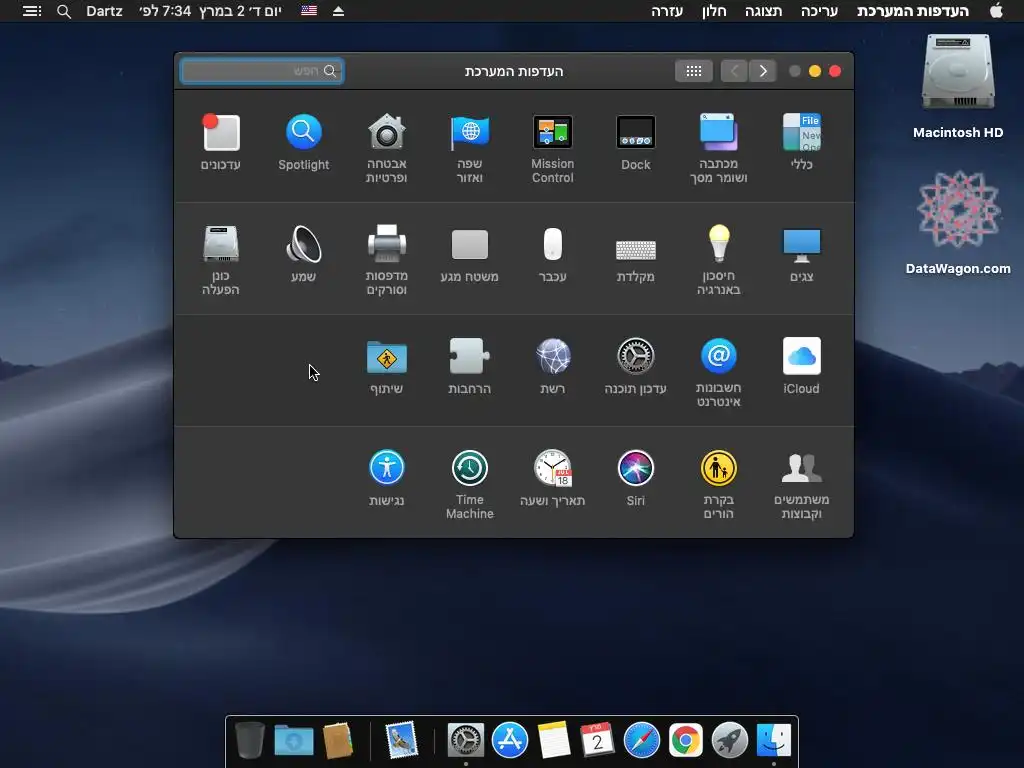Open the עזרה help menu
The height and width of the screenshot is (768, 1024).
point(667,11)
